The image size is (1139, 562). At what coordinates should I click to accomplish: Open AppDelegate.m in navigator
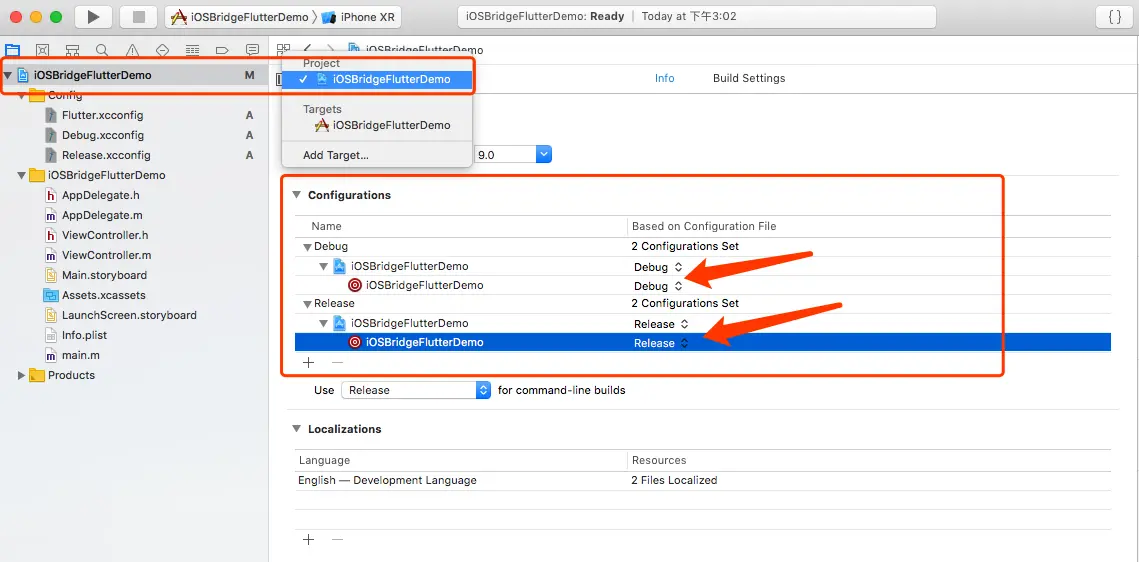click(102, 216)
